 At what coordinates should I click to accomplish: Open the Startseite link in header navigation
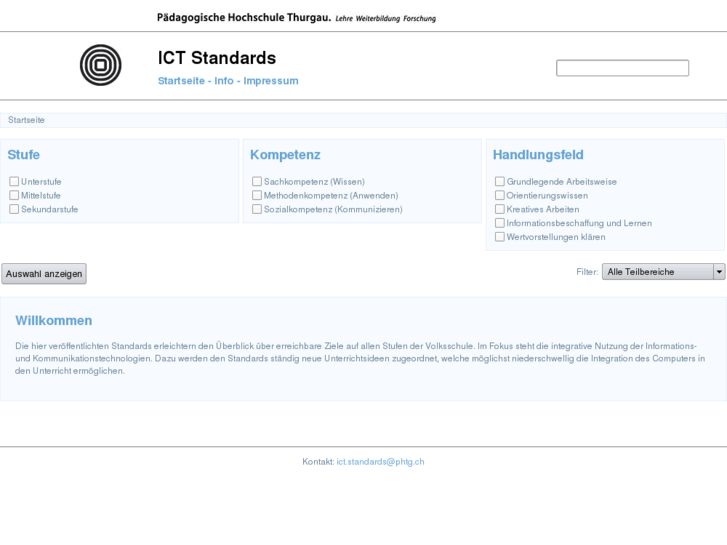181,81
